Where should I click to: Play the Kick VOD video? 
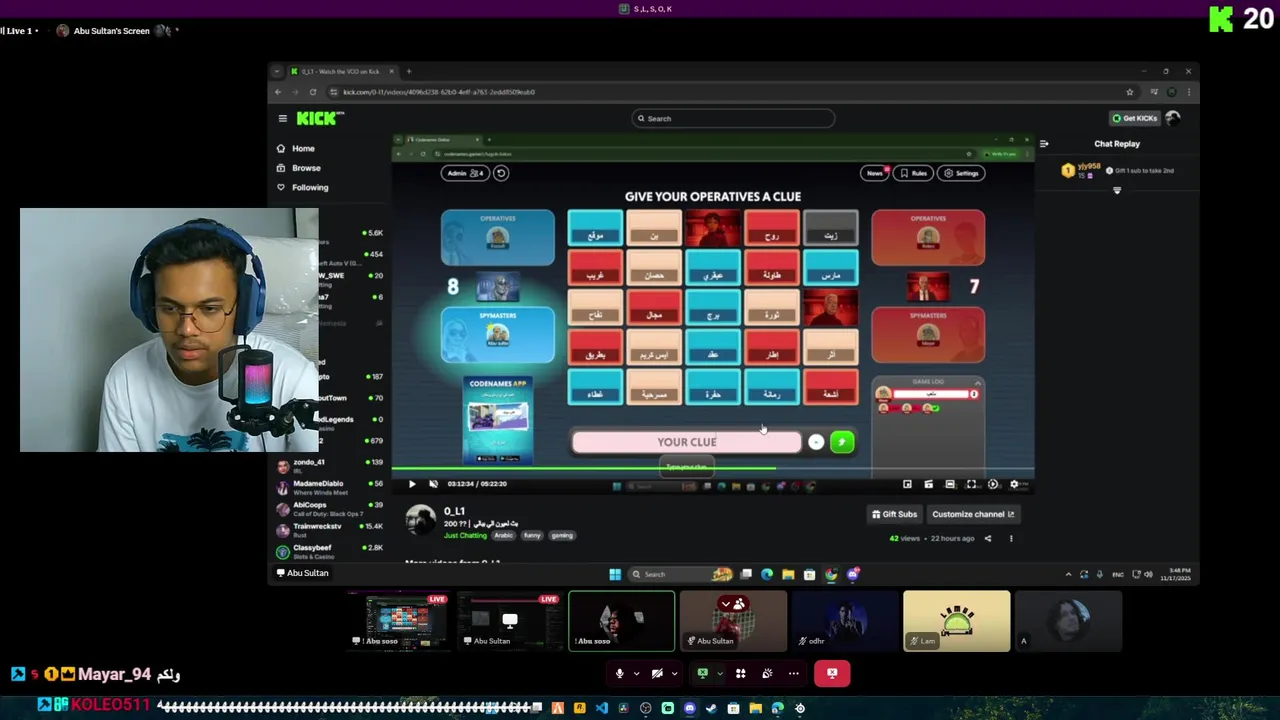point(412,484)
